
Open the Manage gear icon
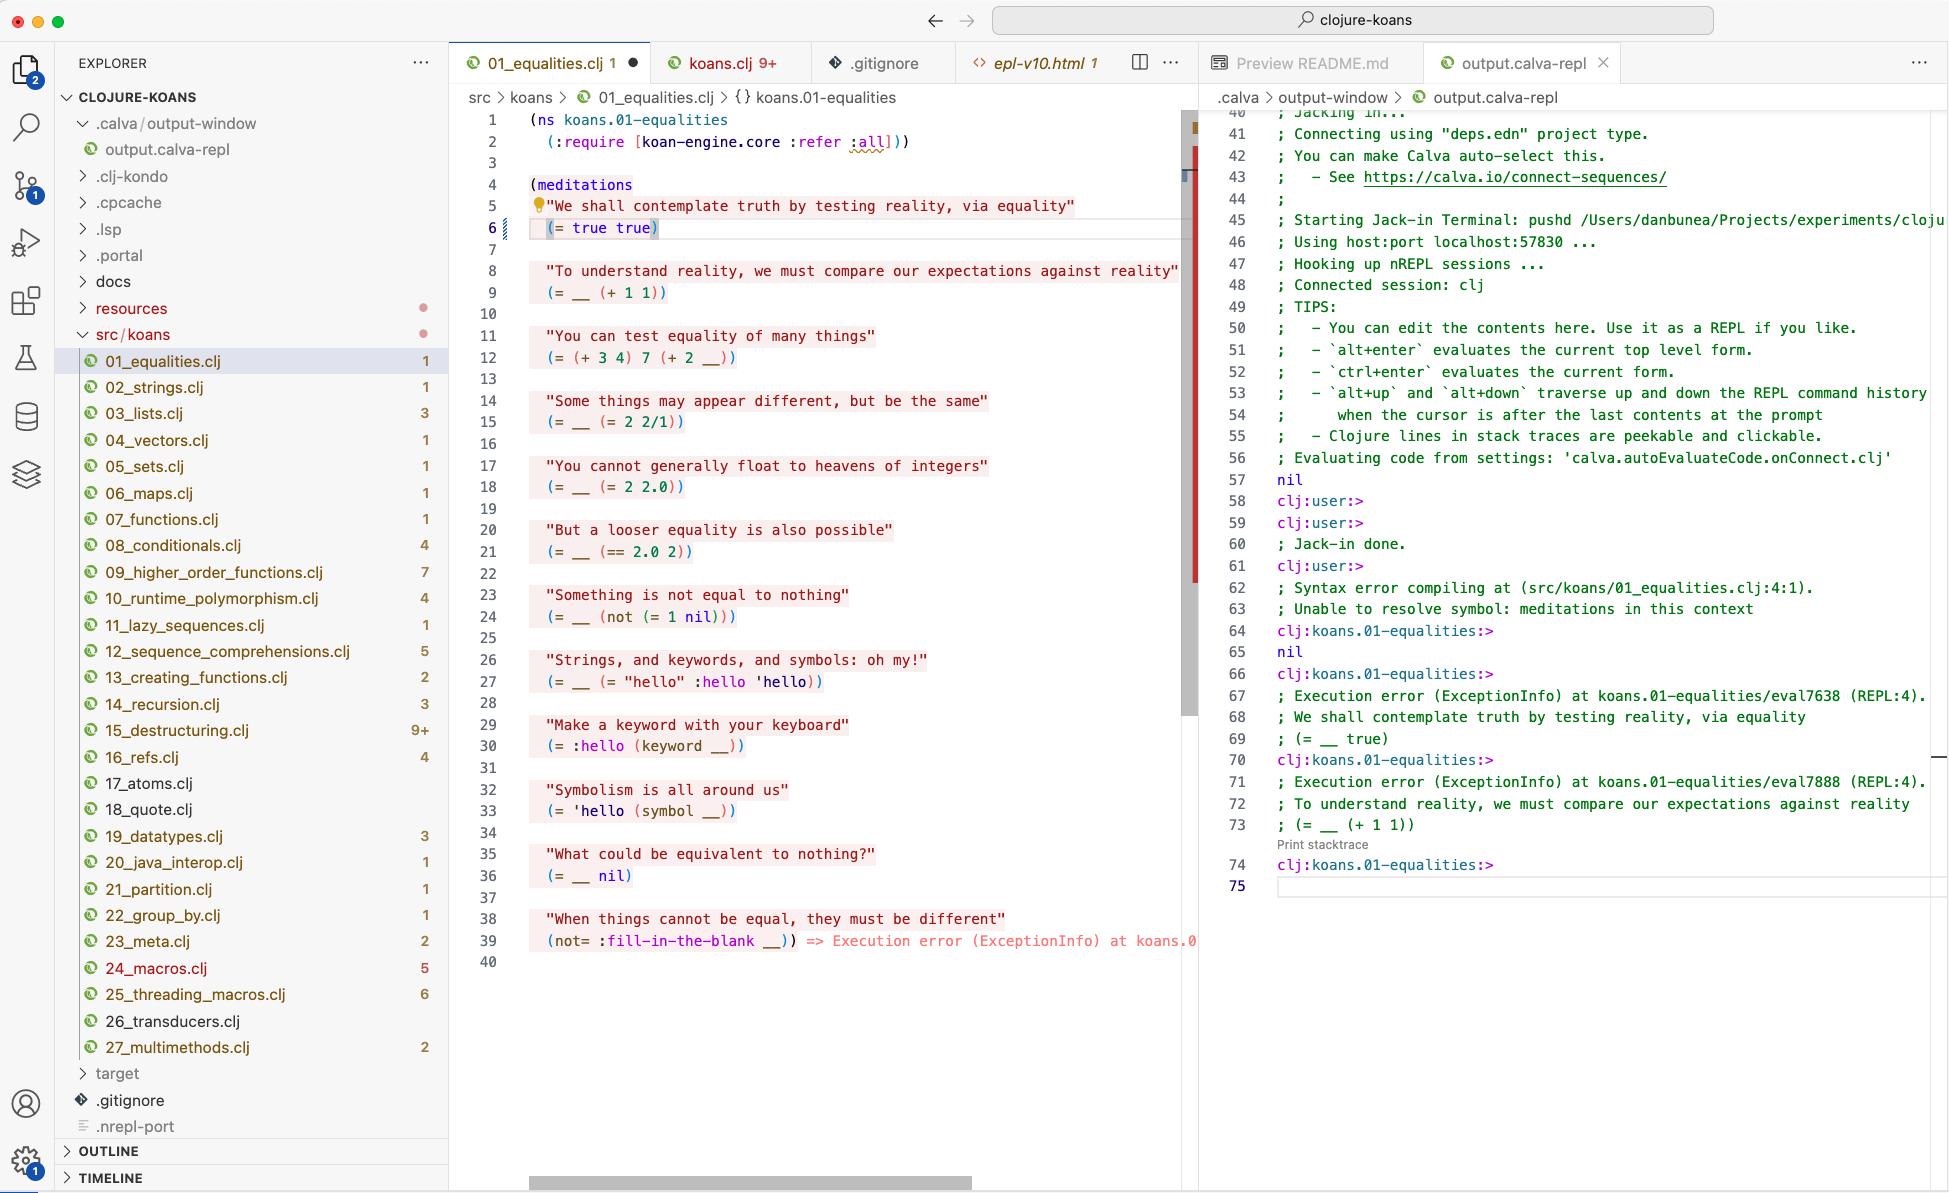(27, 1161)
